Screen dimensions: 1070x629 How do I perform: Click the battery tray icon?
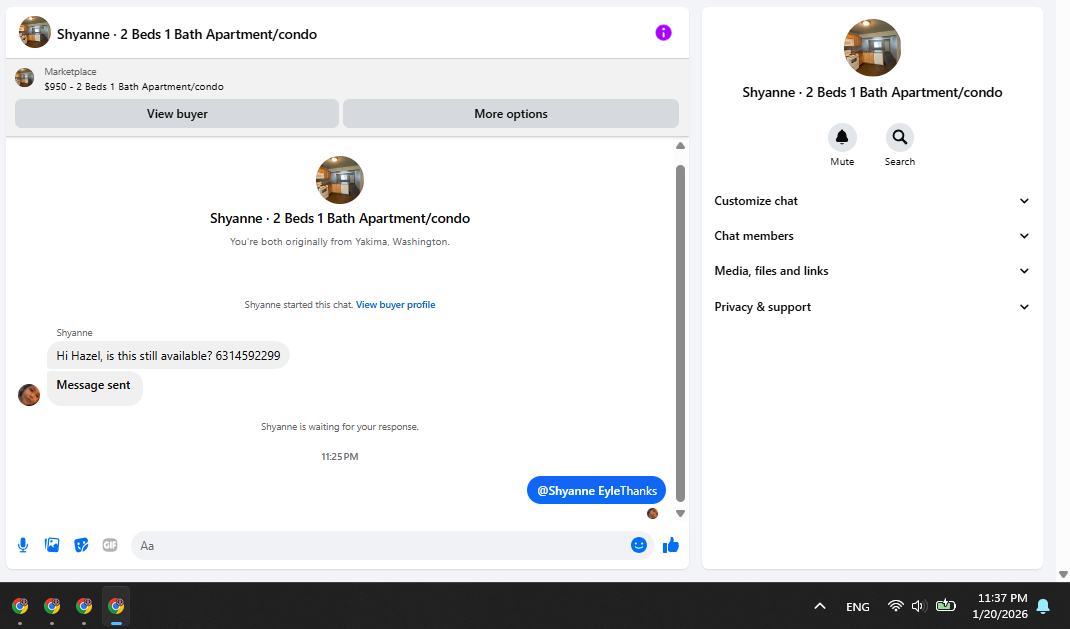[x=945, y=605]
